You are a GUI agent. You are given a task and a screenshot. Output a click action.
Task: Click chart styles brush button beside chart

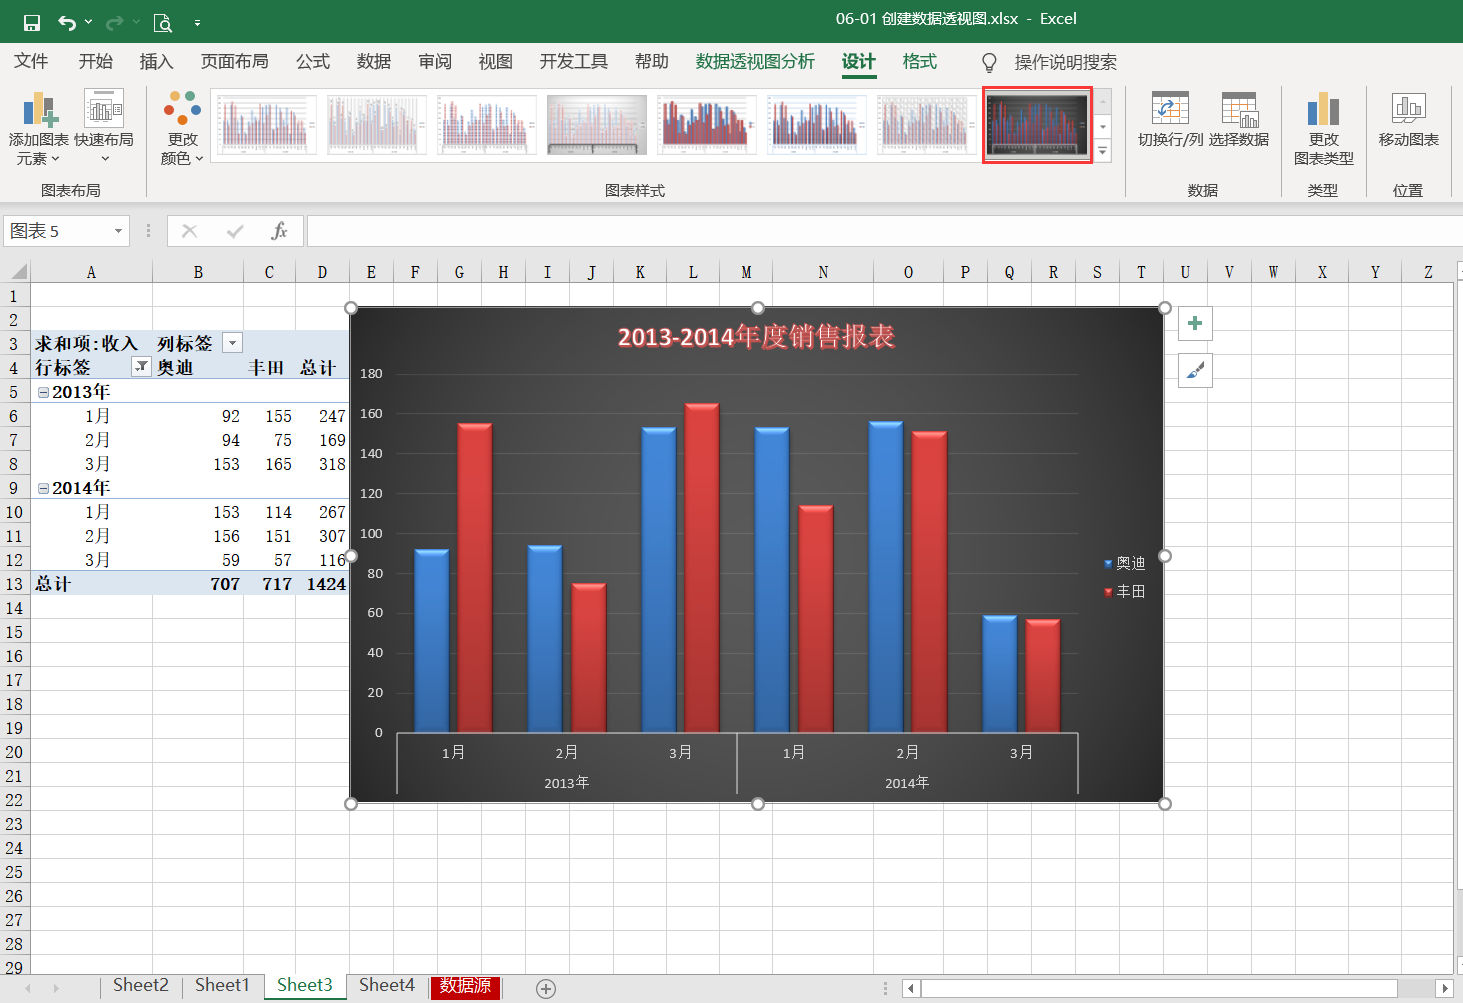tap(1195, 371)
